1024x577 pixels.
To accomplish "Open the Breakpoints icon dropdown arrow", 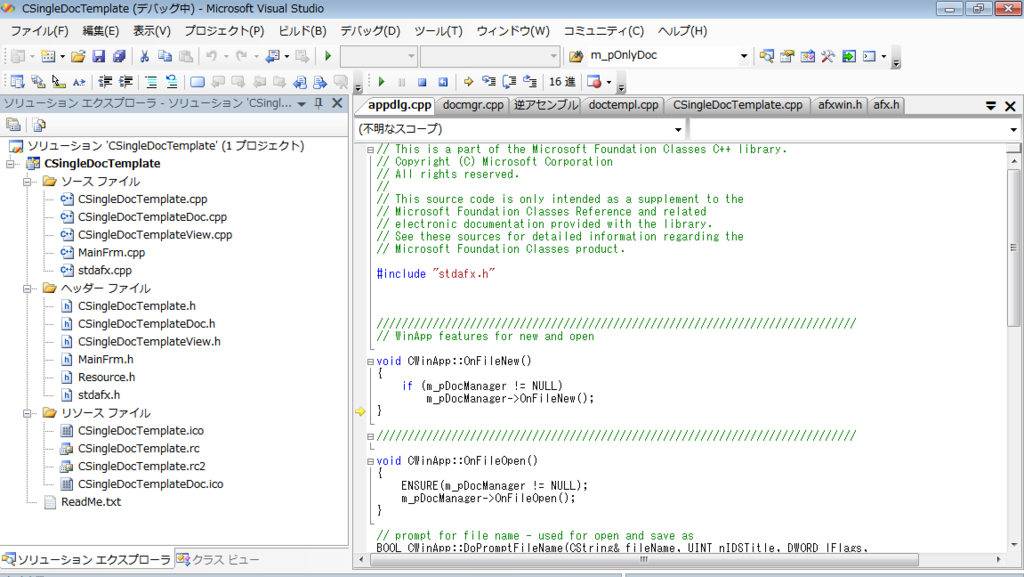I will tap(609, 82).
